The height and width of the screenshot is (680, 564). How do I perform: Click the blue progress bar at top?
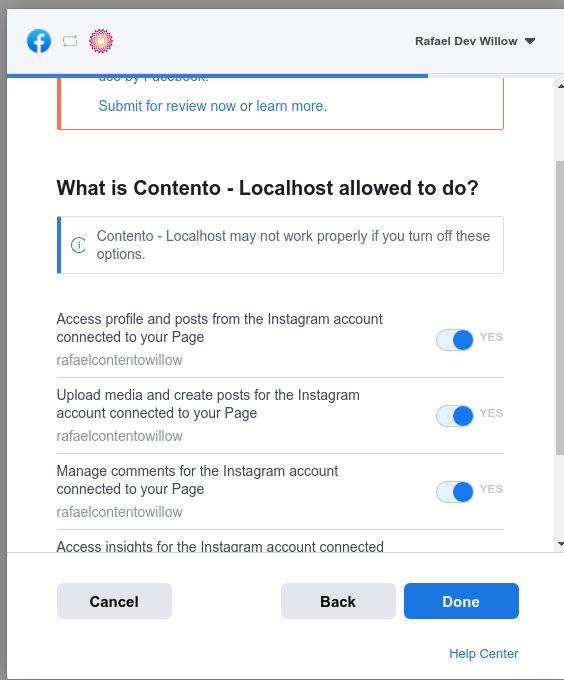[x=217, y=76]
